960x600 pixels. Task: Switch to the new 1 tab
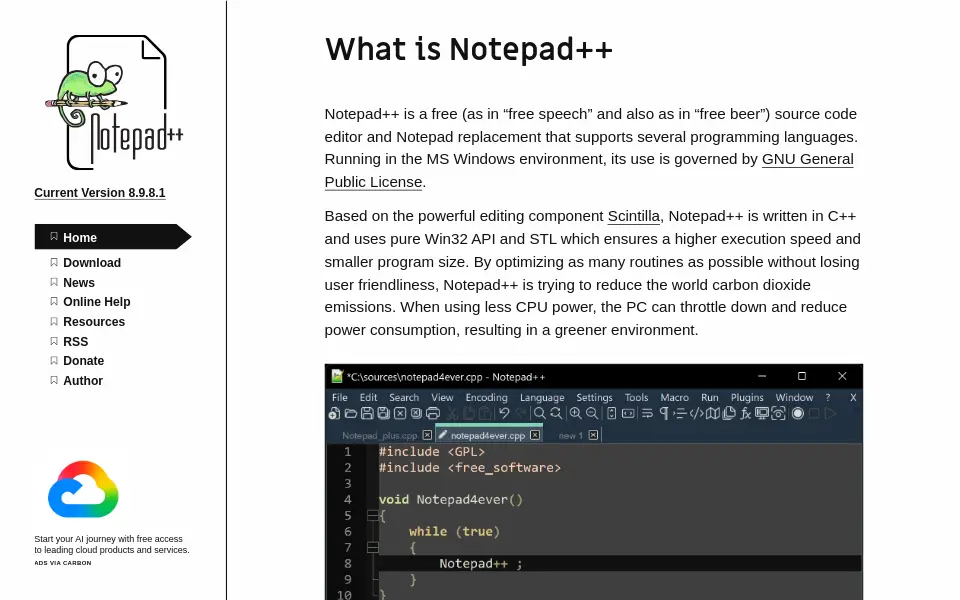point(571,435)
